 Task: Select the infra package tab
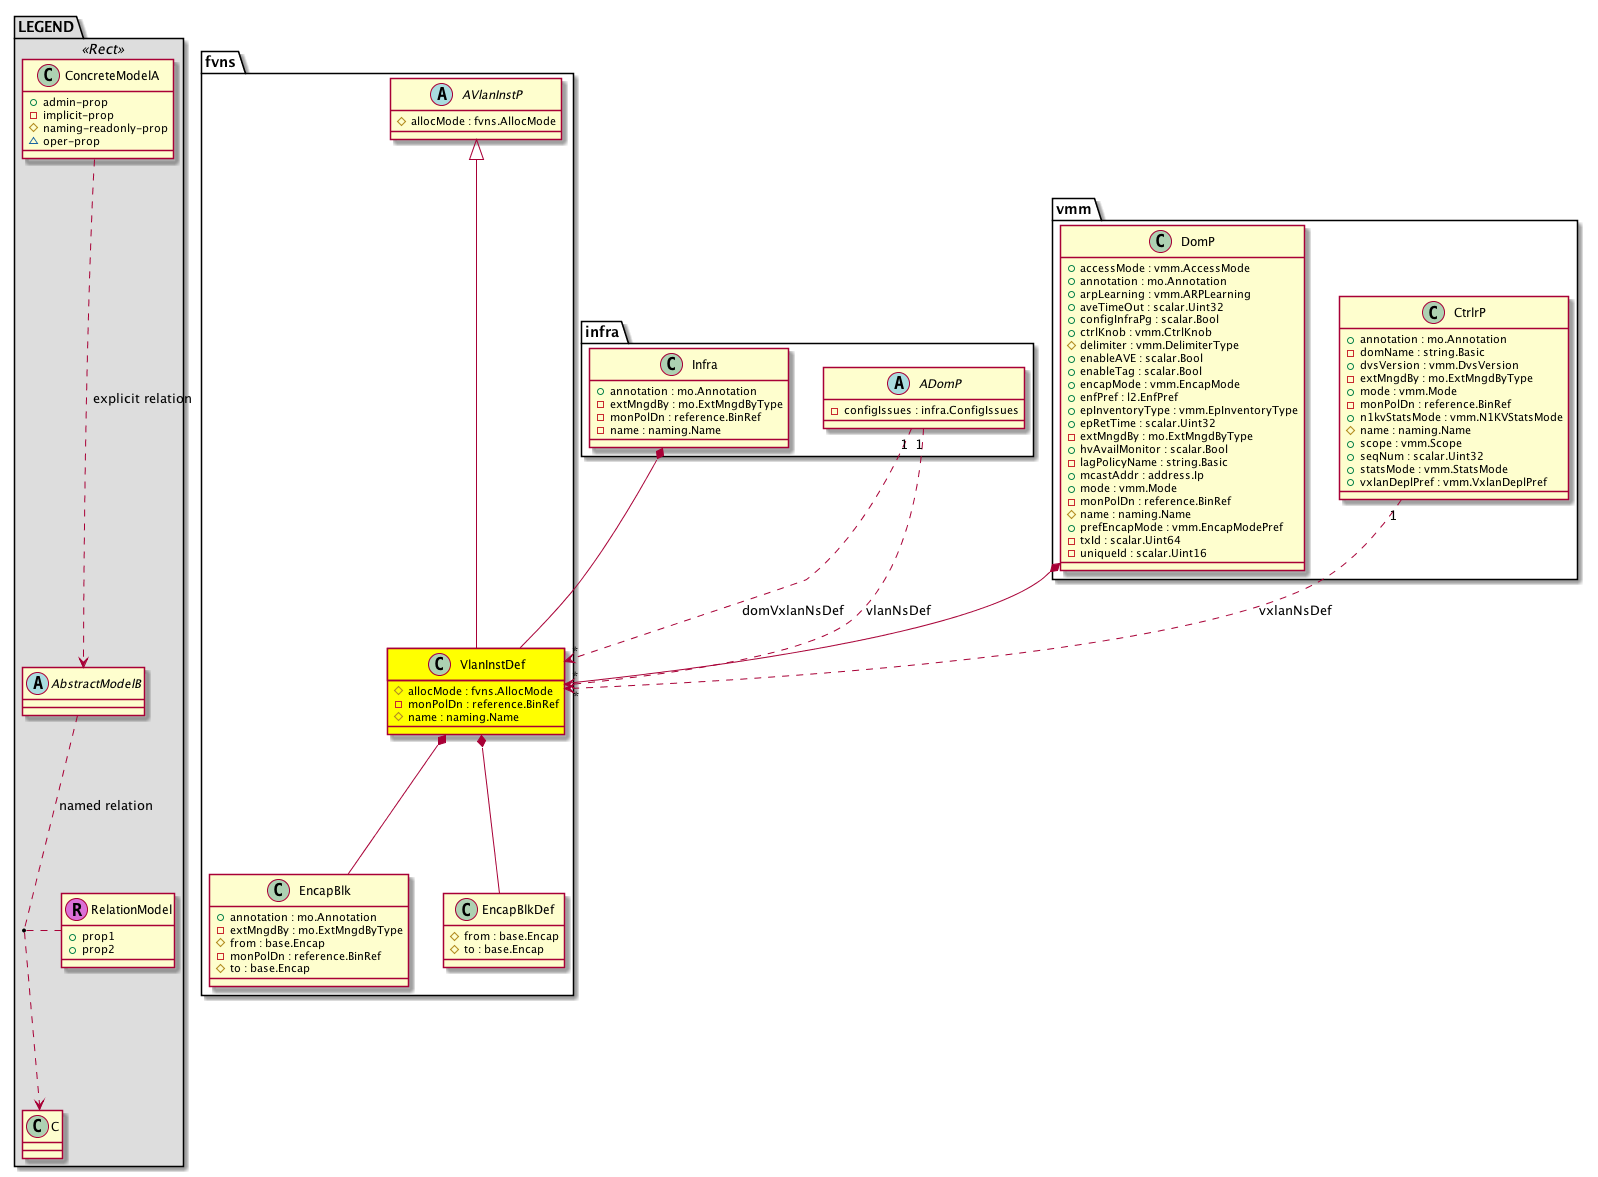click(602, 332)
